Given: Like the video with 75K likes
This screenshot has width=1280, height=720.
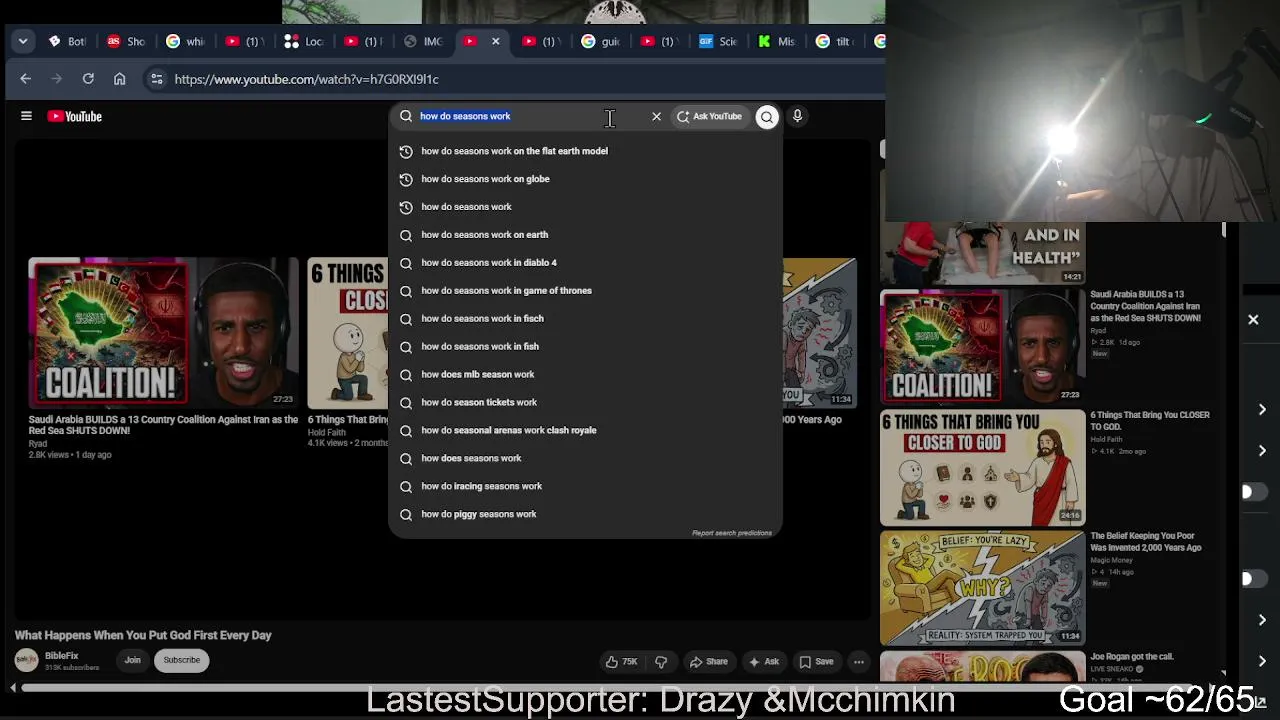Looking at the screenshot, I should click(621, 661).
